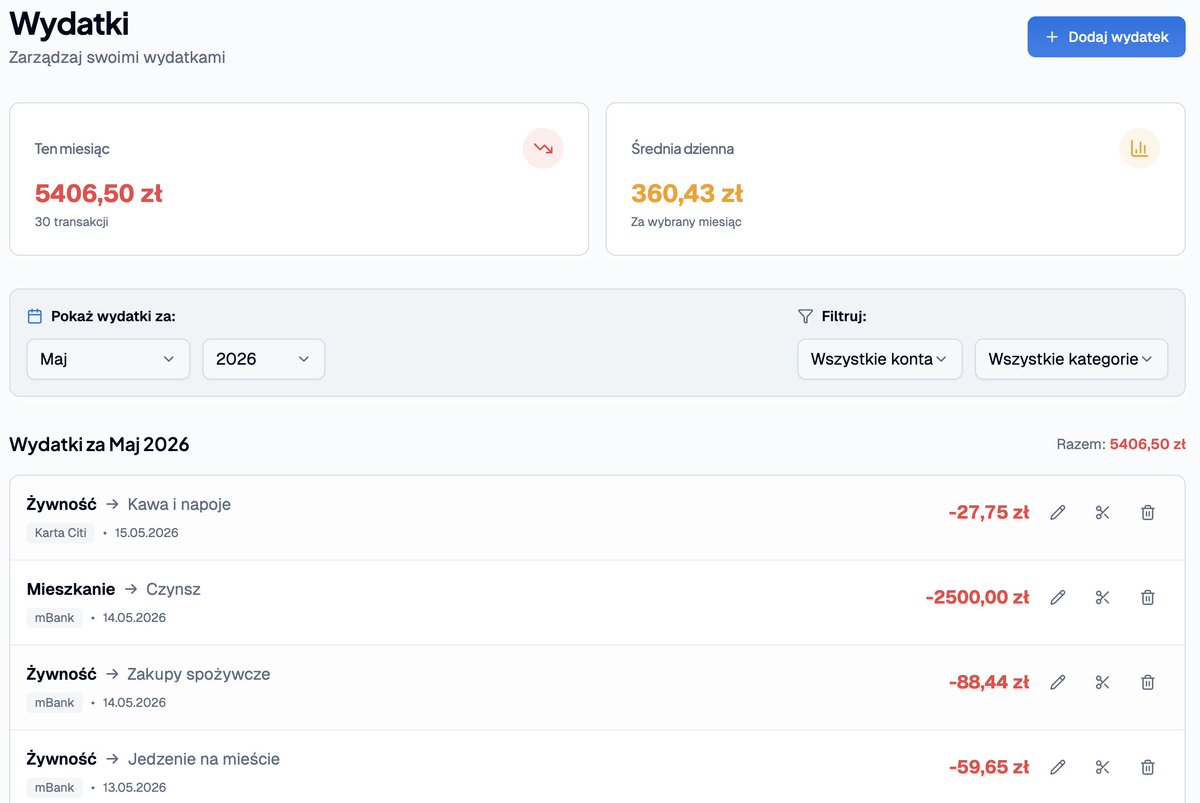The height and width of the screenshot is (803, 1200).
Task: Click the Ten miesiąc card title
Action: point(72,149)
